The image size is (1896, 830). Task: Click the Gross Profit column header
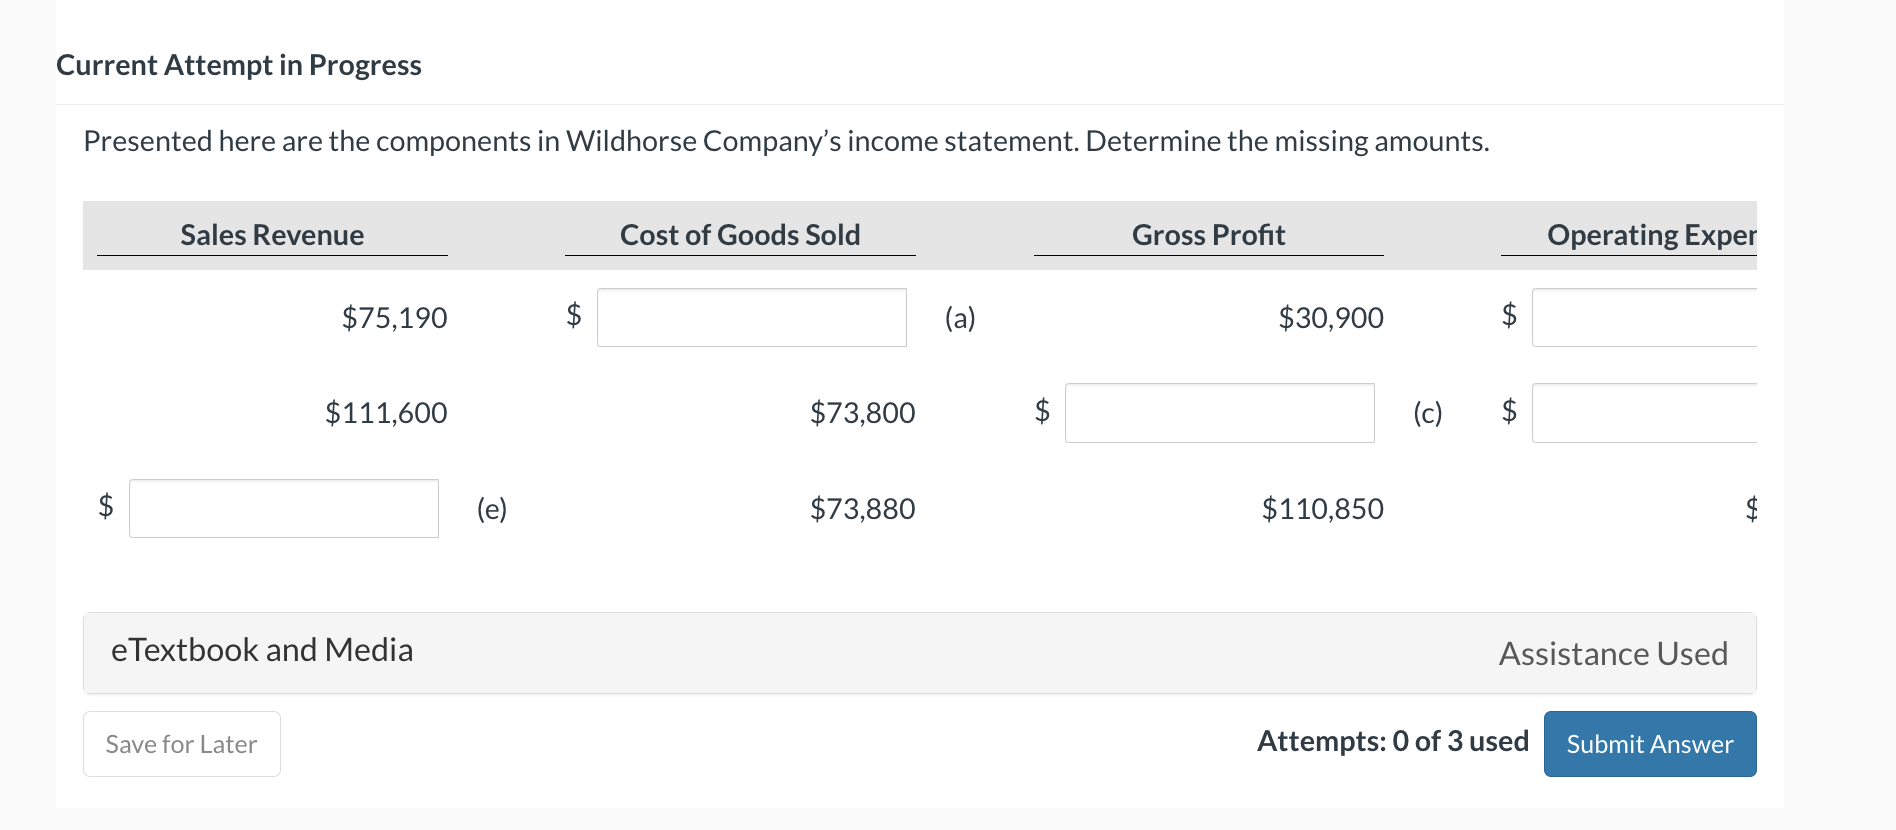pyautogui.click(x=1208, y=235)
